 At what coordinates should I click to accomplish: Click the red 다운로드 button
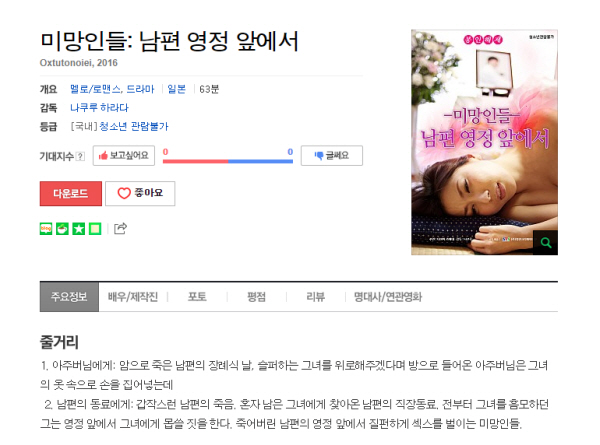click(x=71, y=193)
